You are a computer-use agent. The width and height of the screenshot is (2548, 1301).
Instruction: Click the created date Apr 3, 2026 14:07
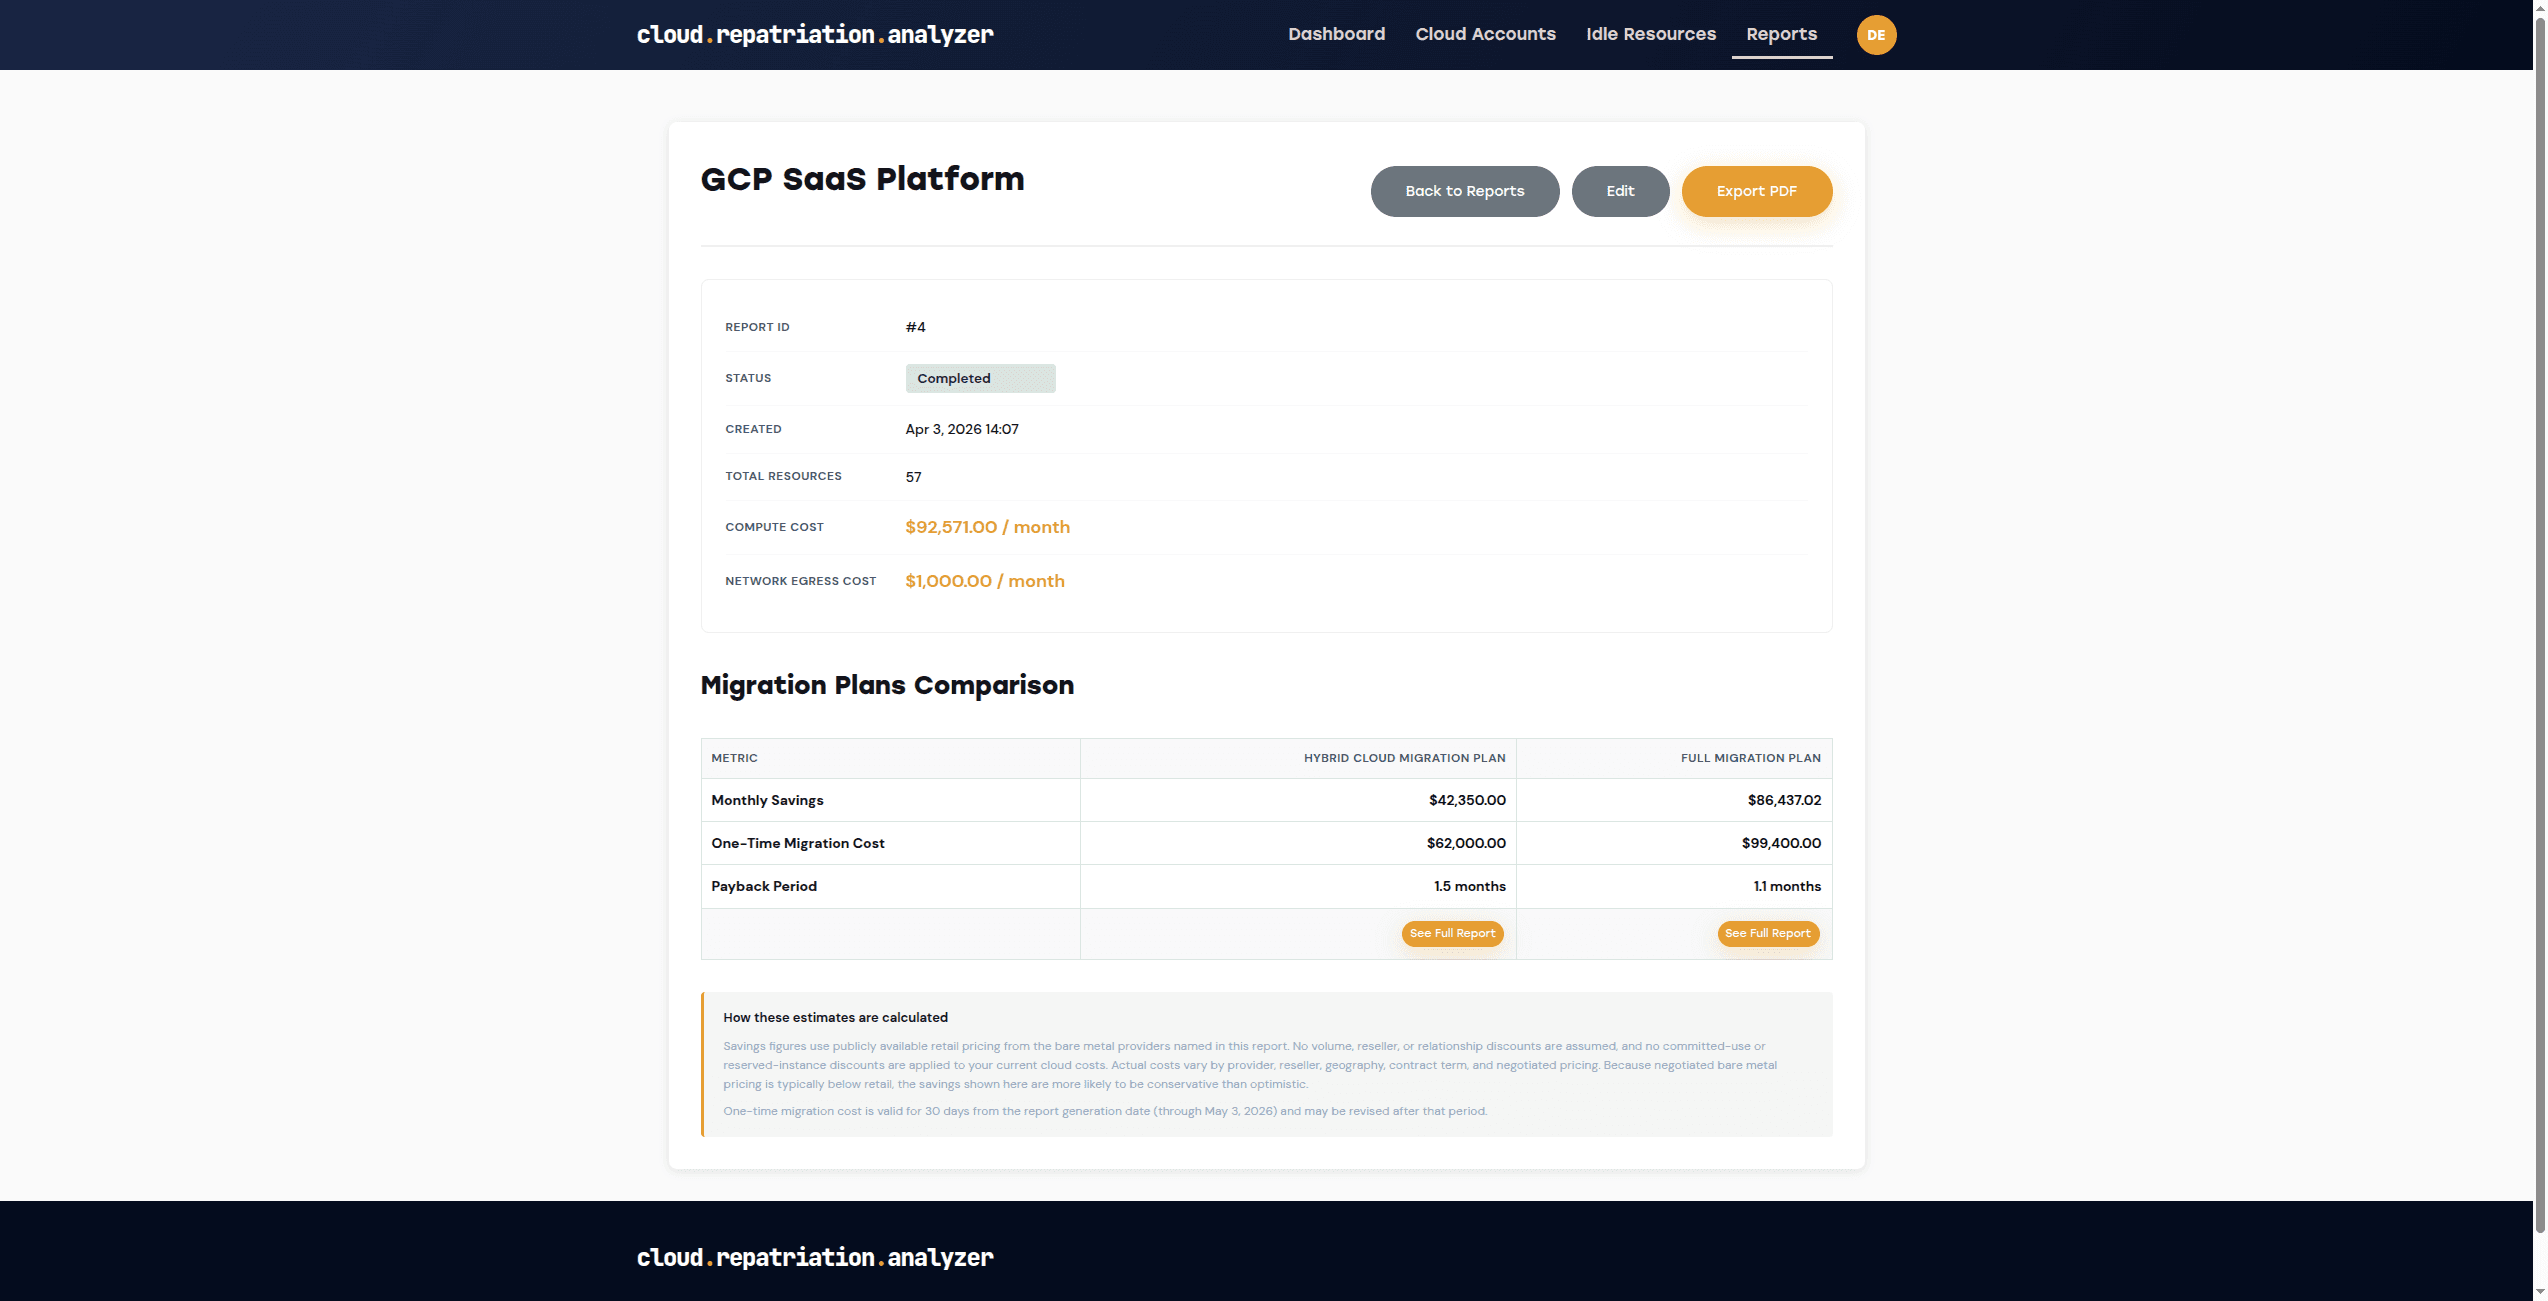(962, 429)
